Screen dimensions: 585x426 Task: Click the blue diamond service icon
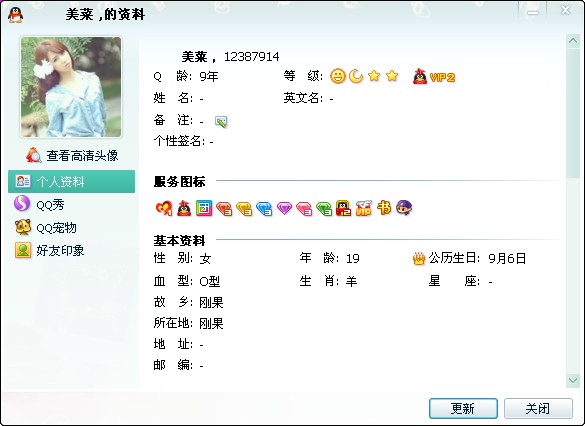click(x=264, y=209)
